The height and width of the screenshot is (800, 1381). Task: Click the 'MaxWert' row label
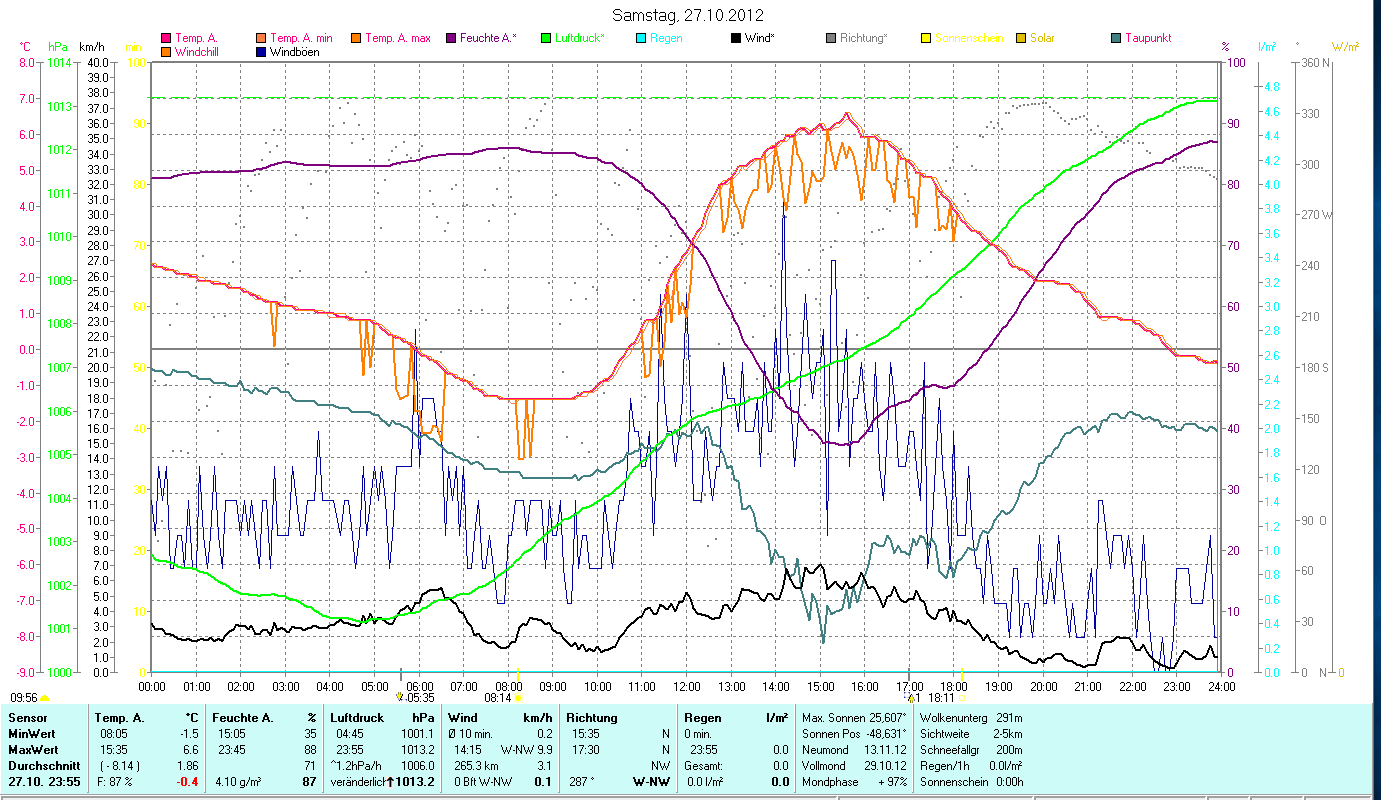34,750
